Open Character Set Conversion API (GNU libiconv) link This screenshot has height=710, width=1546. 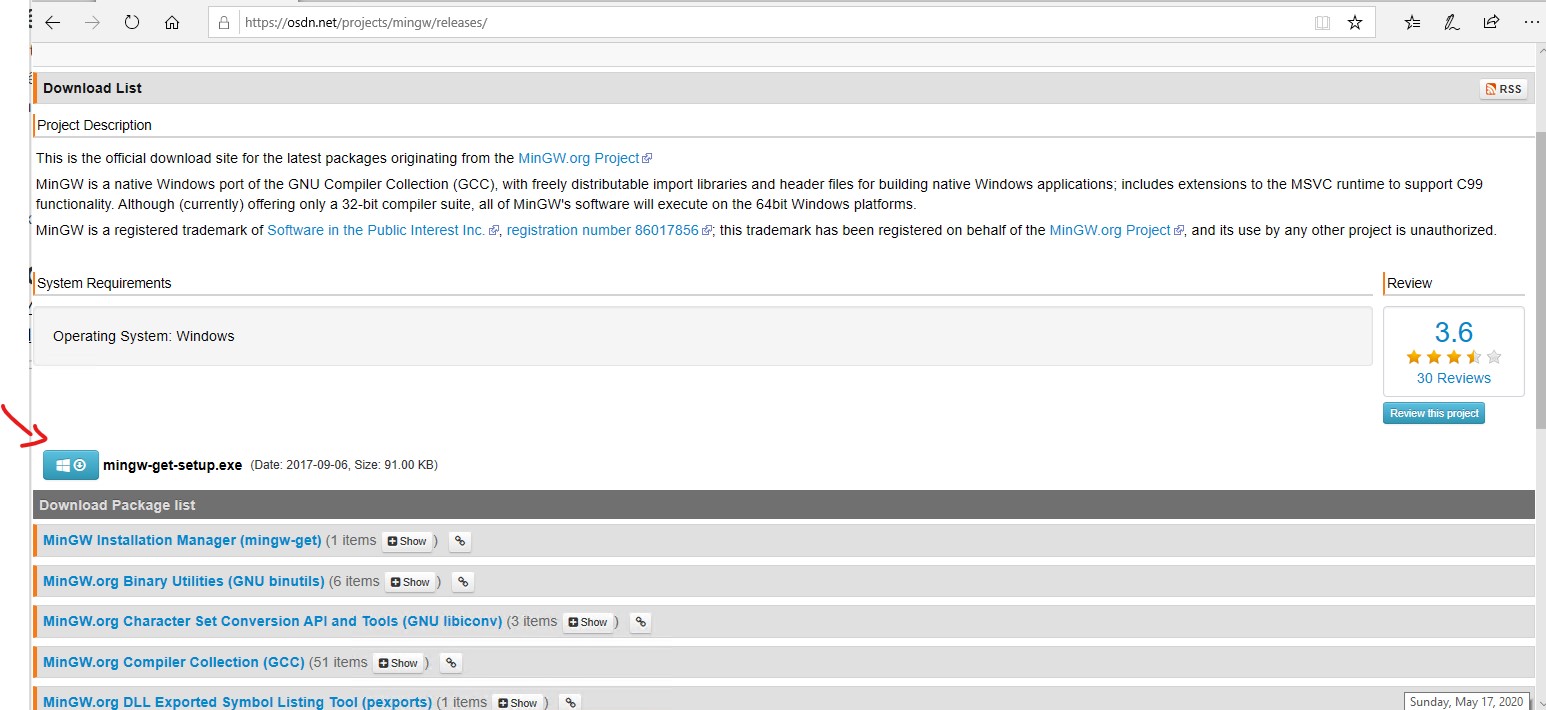(272, 621)
